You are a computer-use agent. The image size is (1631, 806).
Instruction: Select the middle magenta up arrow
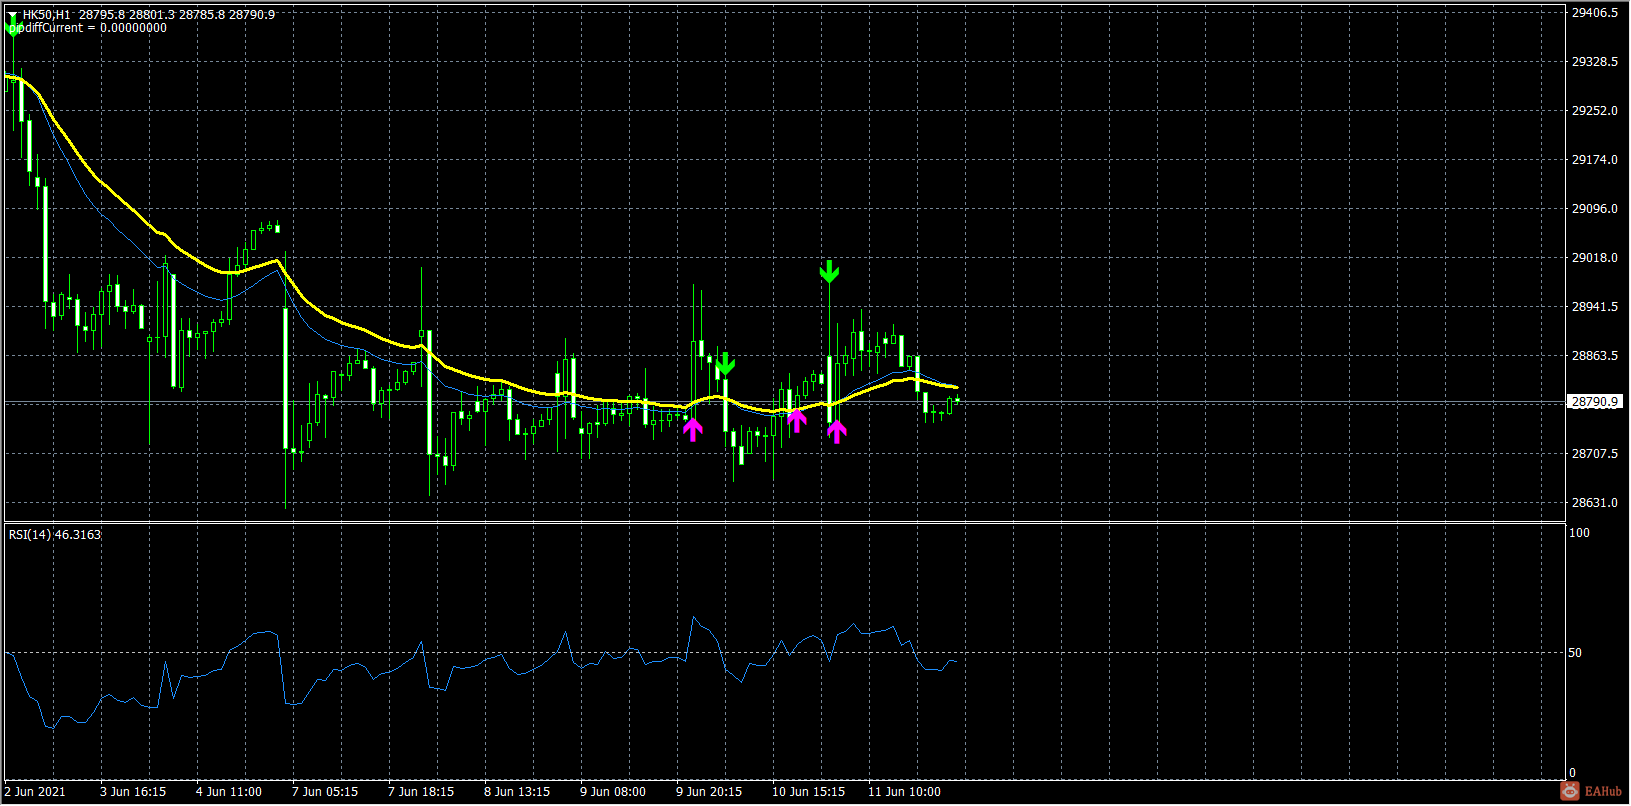pyautogui.click(x=796, y=421)
